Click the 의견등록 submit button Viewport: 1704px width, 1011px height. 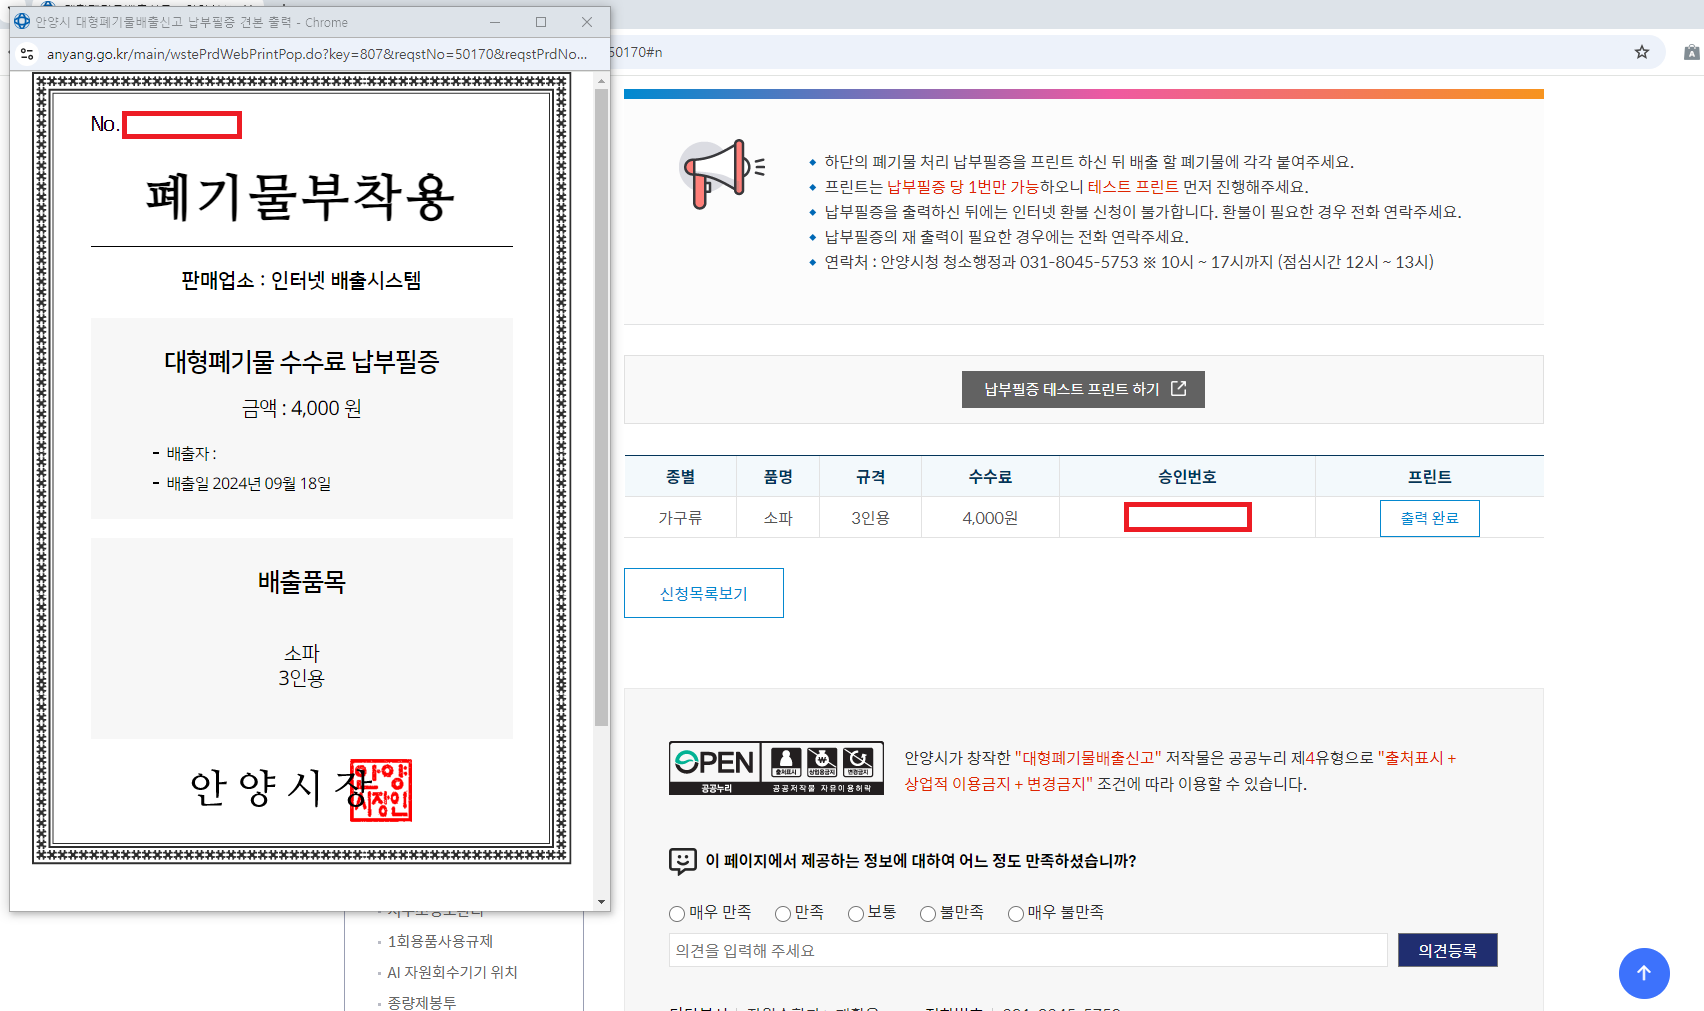pyautogui.click(x=1447, y=949)
